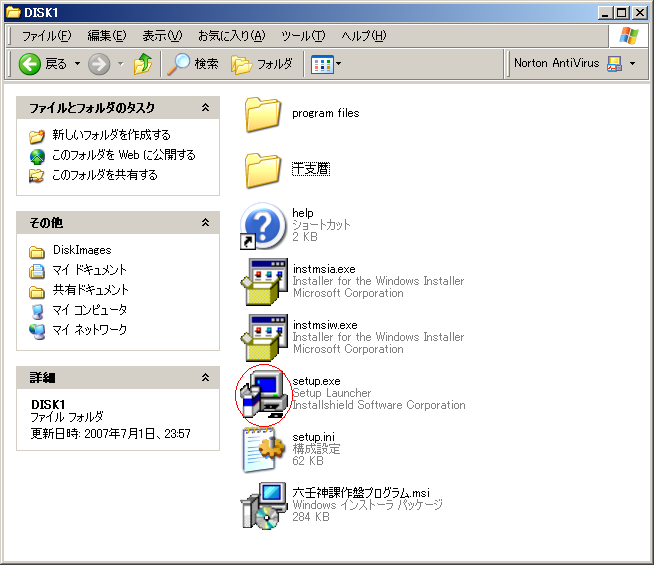Click the マイ コンピュータ icon in sidebar
This screenshot has width=654, height=565.
click(x=37, y=311)
